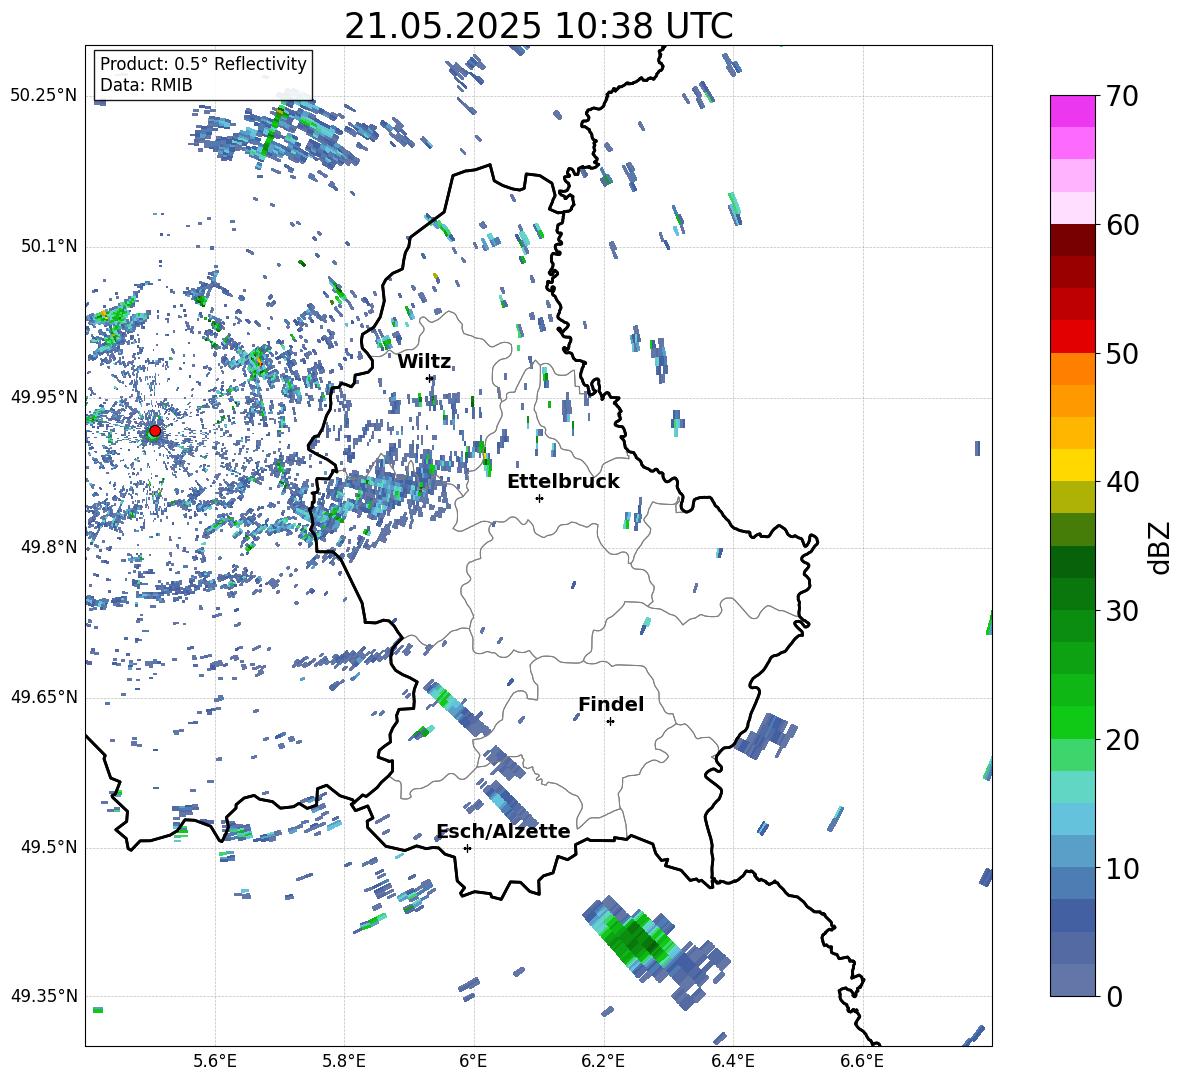The image size is (1184, 1081).
Task: Click the dBZ colorbar axis label
Action: [x=1159, y=547]
